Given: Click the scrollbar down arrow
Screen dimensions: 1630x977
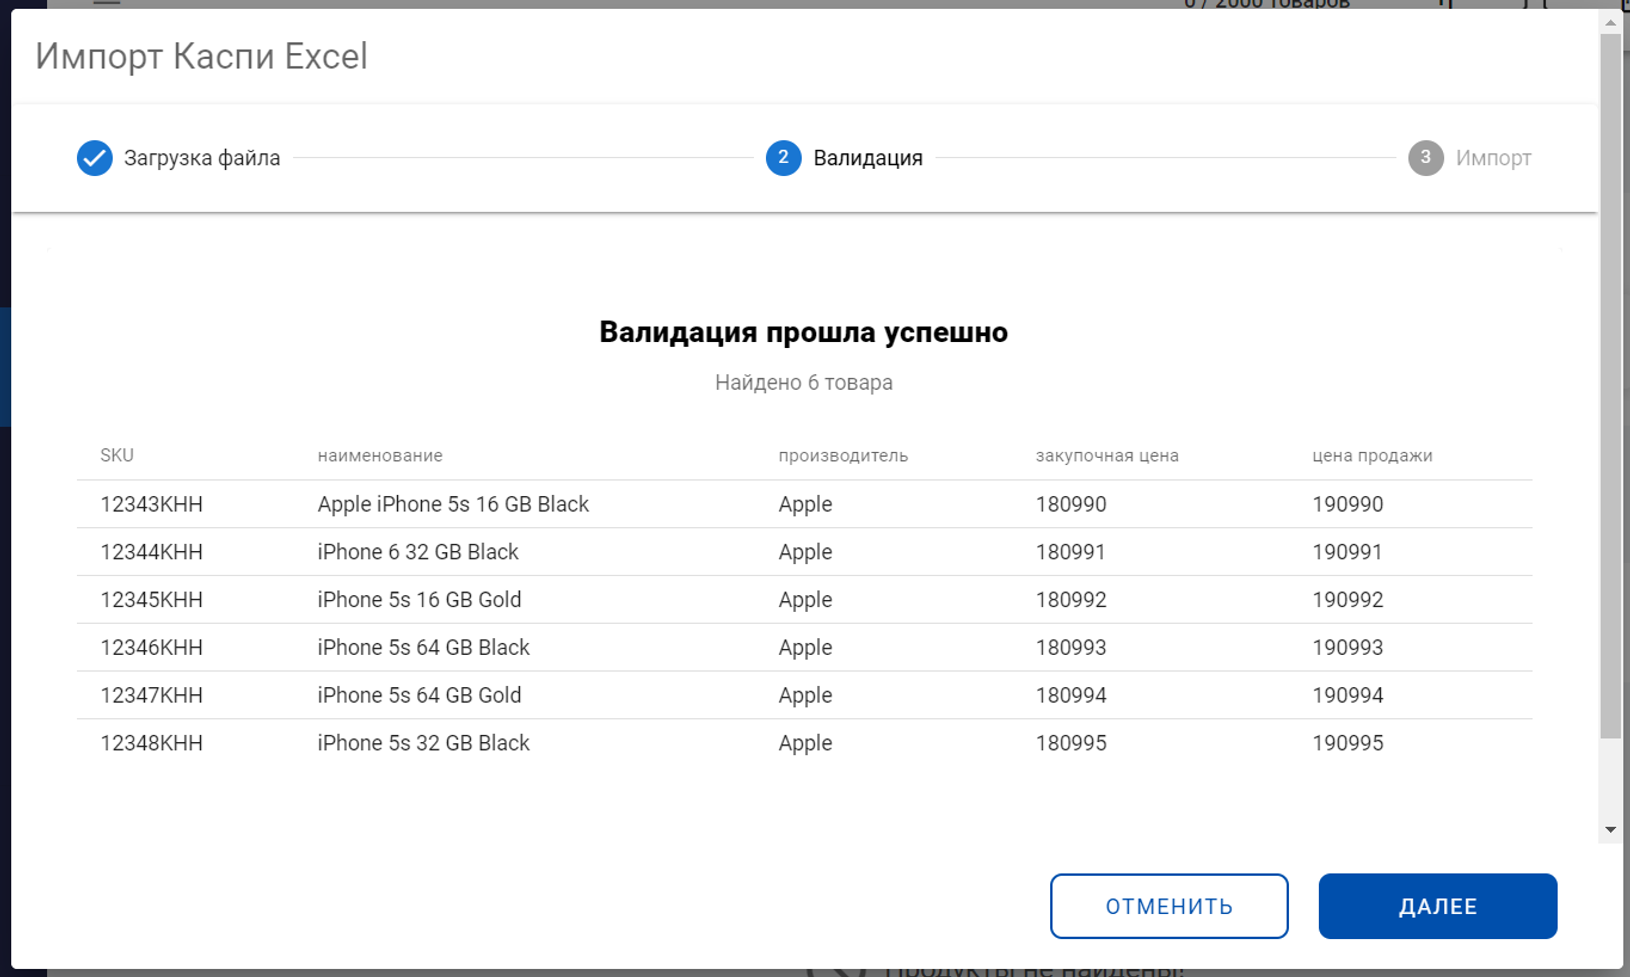Looking at the screenshot, I should [1610, 830].
